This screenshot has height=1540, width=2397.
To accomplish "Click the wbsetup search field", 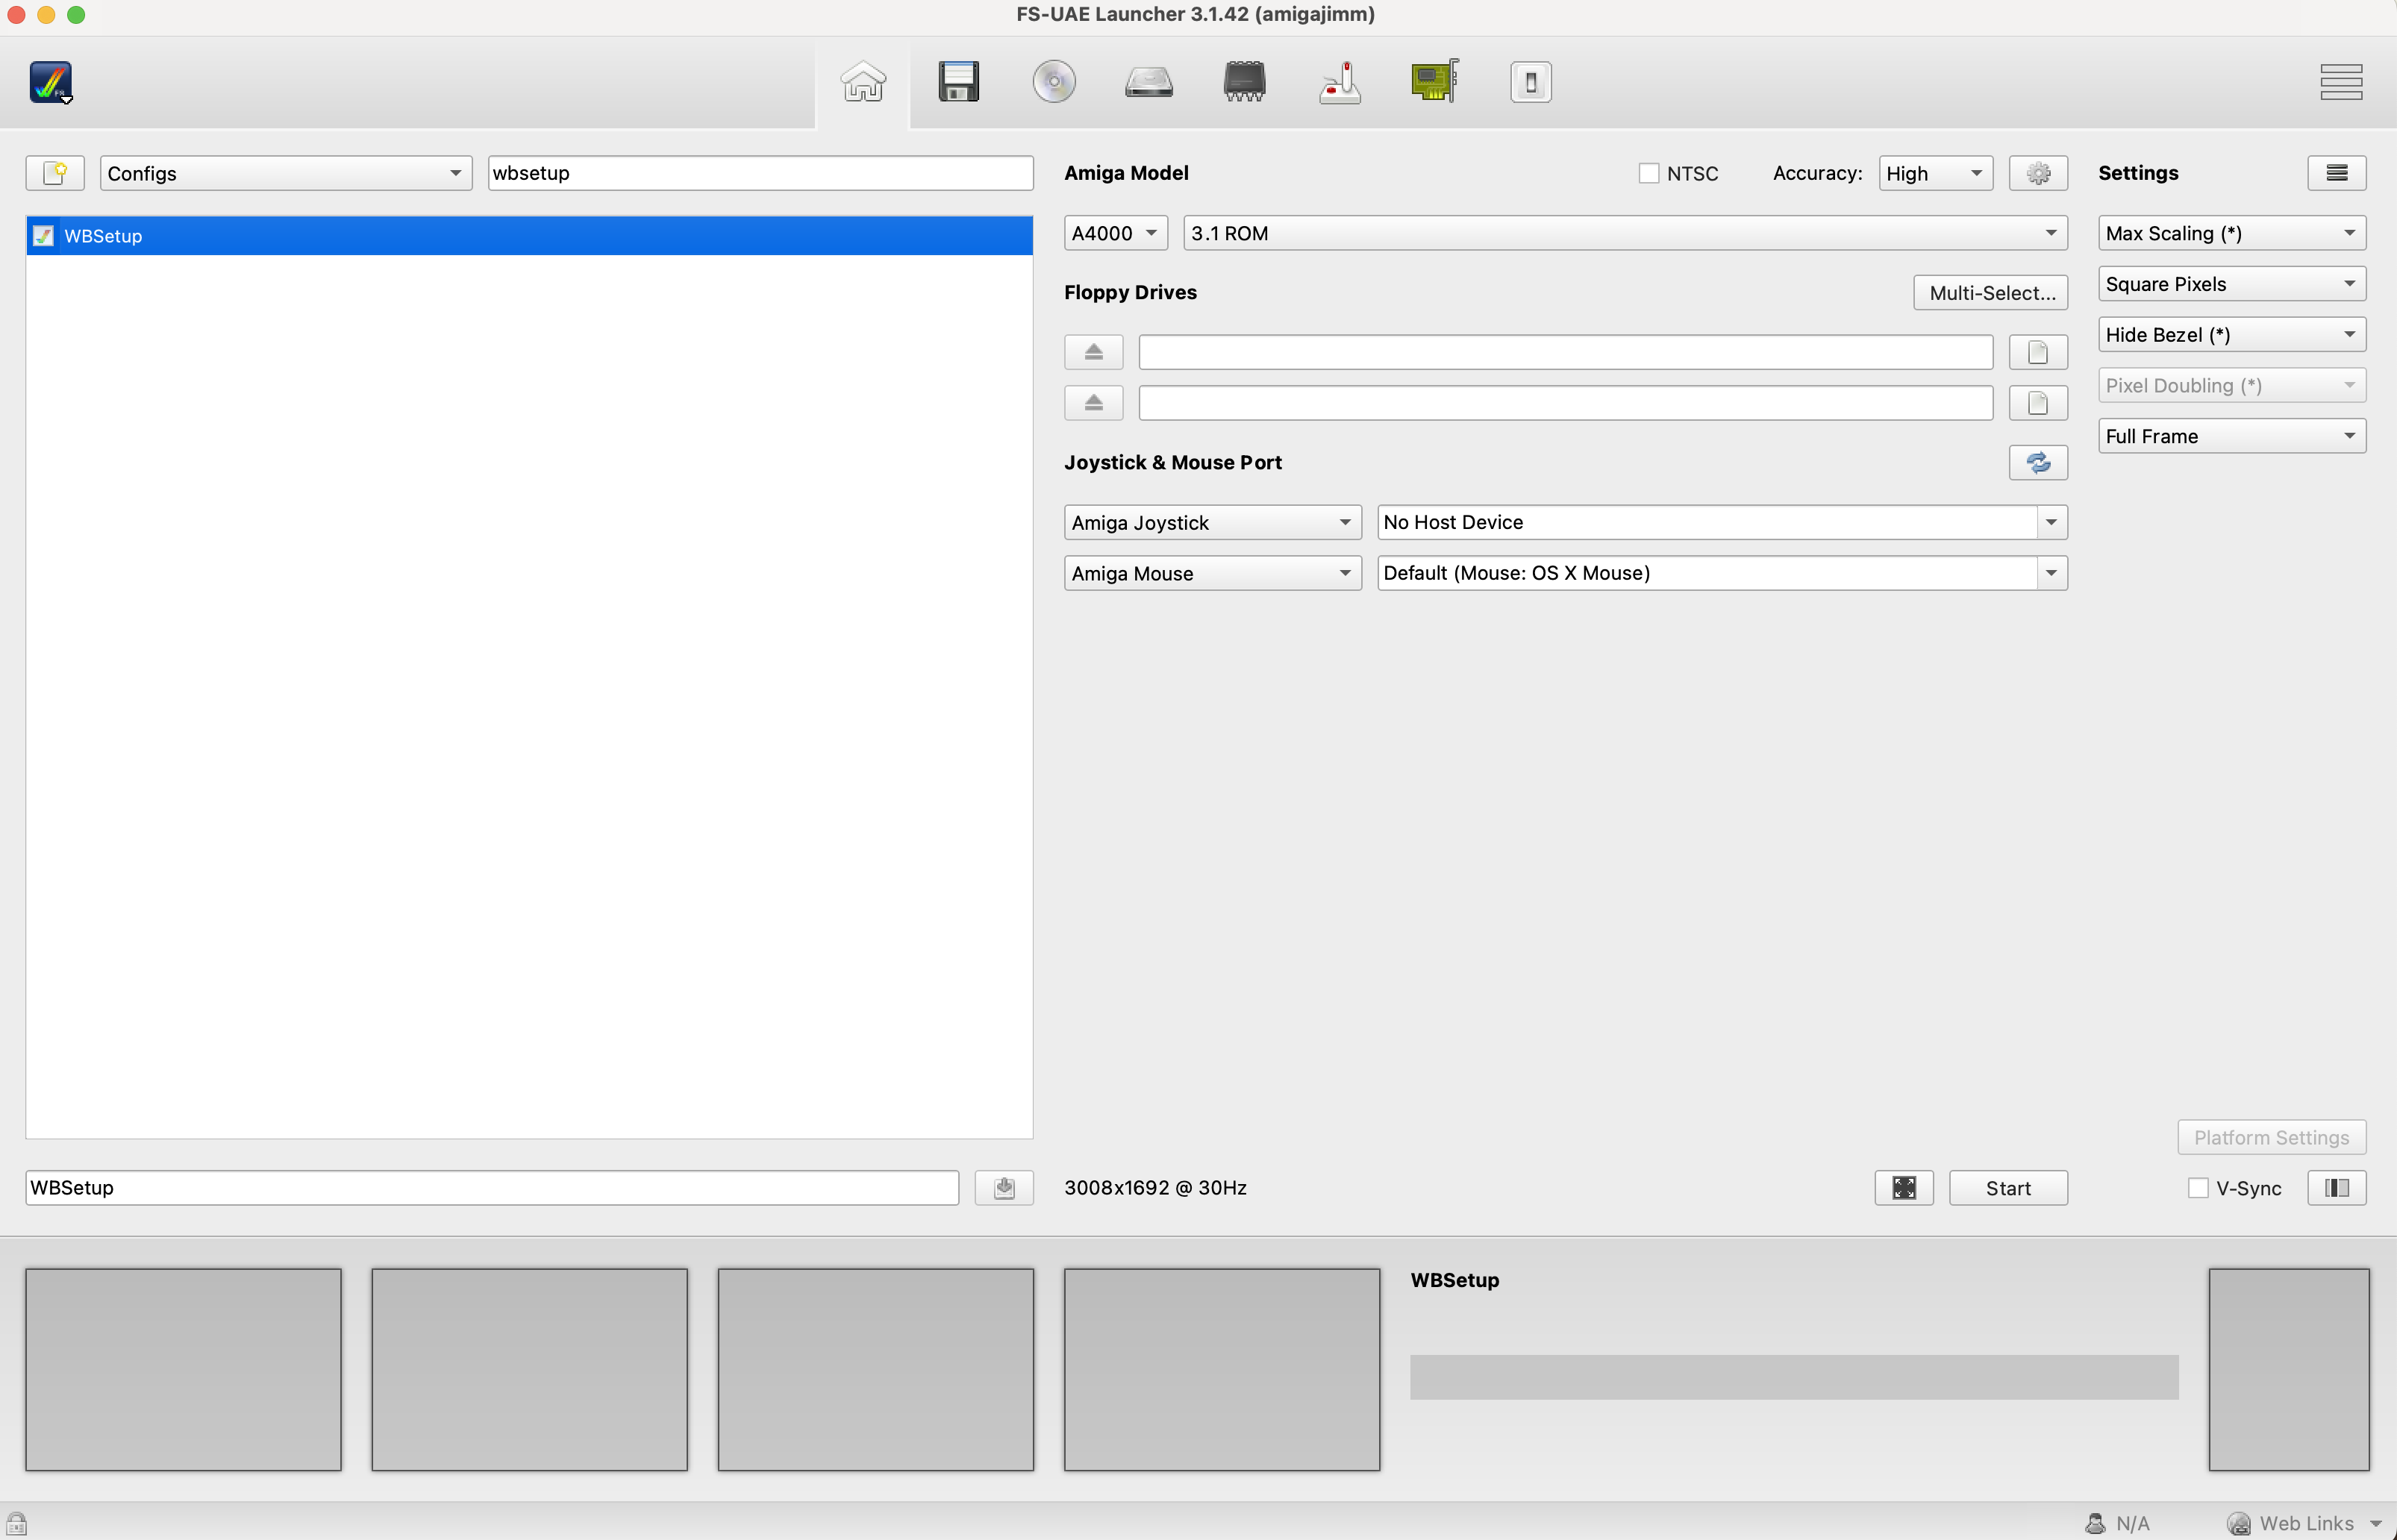I will (x=760, y=173).
